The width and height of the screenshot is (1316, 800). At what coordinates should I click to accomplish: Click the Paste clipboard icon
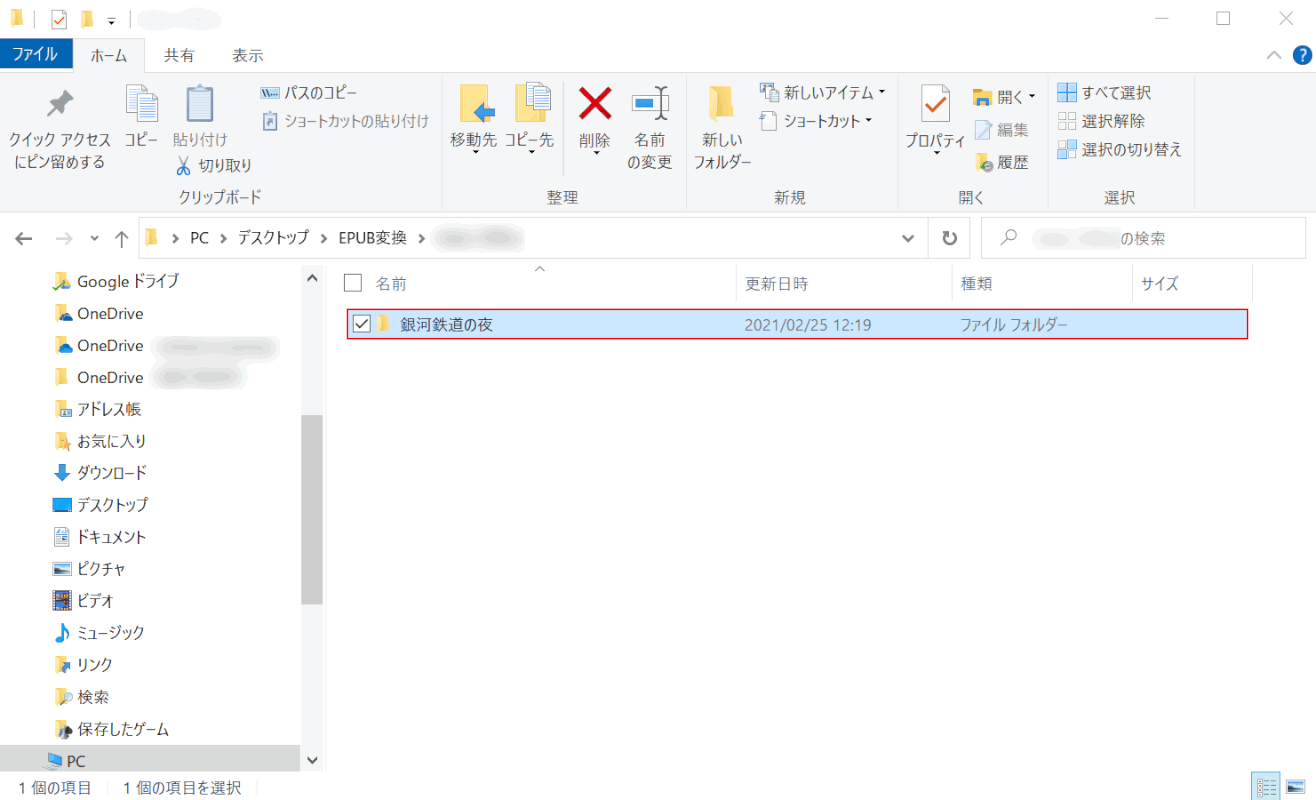[200, 104]
